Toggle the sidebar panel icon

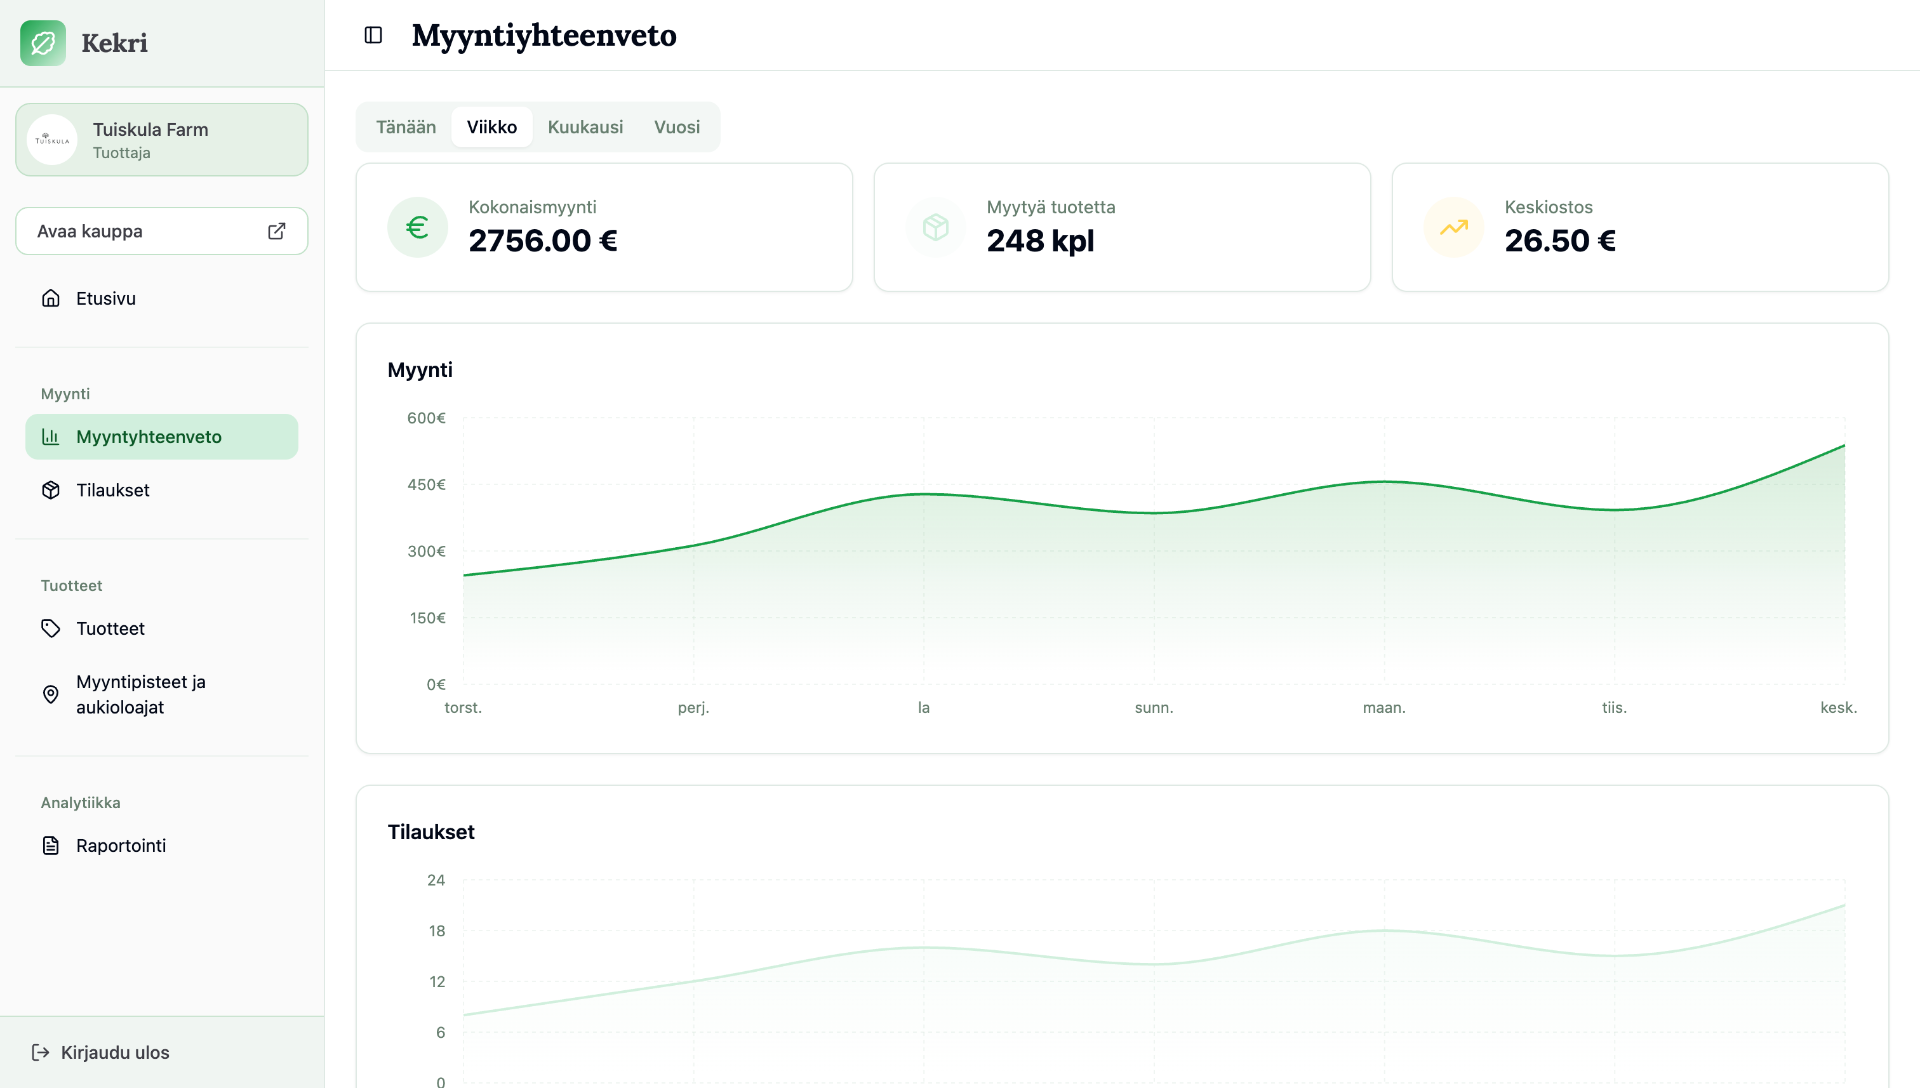click(x=373, y=35)
